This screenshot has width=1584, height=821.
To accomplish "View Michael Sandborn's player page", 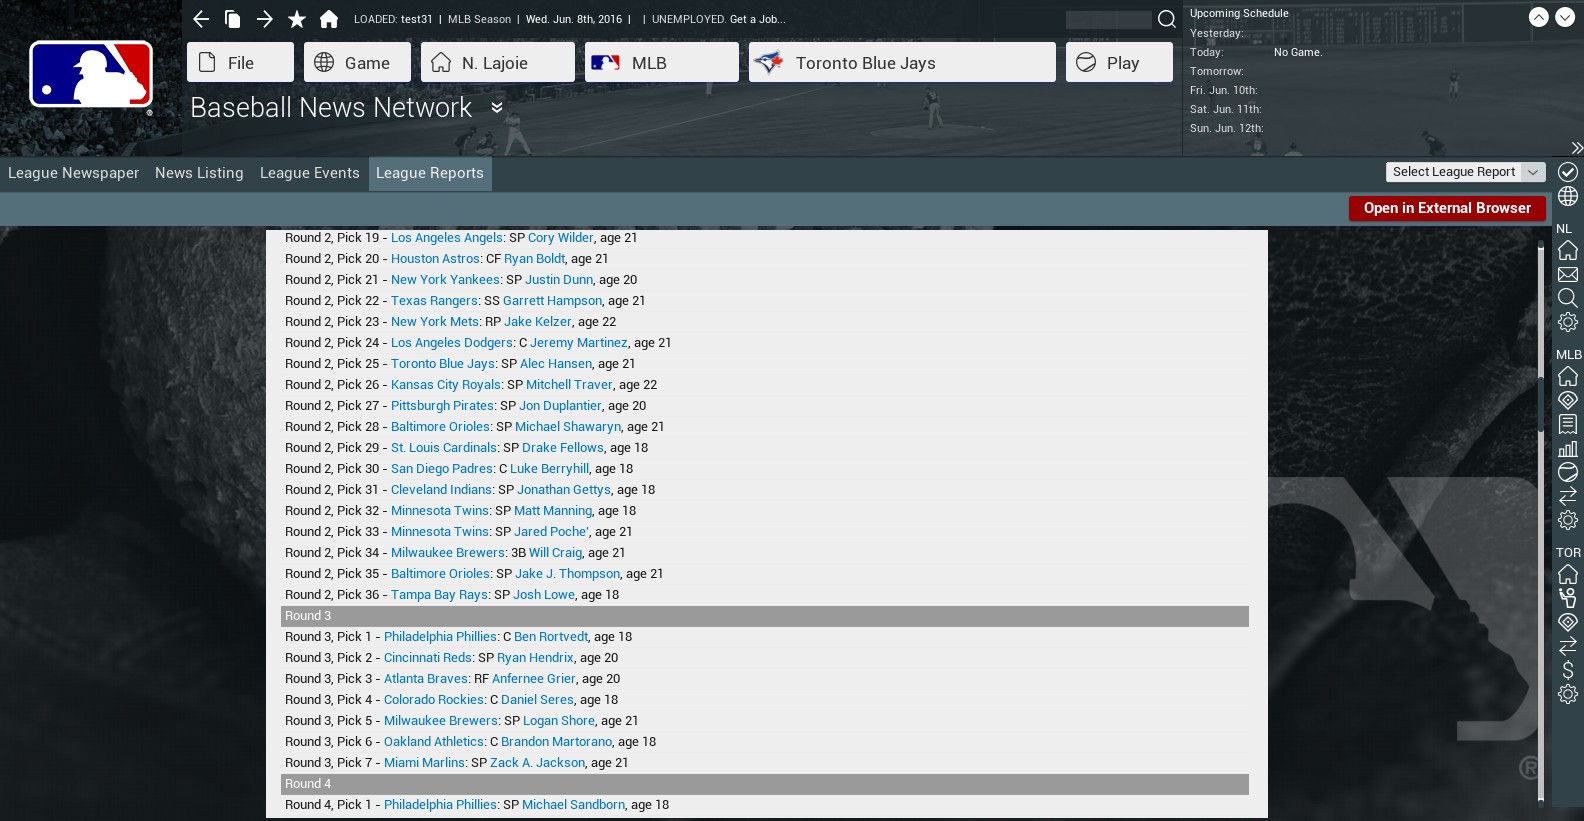I will click(573, 805).
